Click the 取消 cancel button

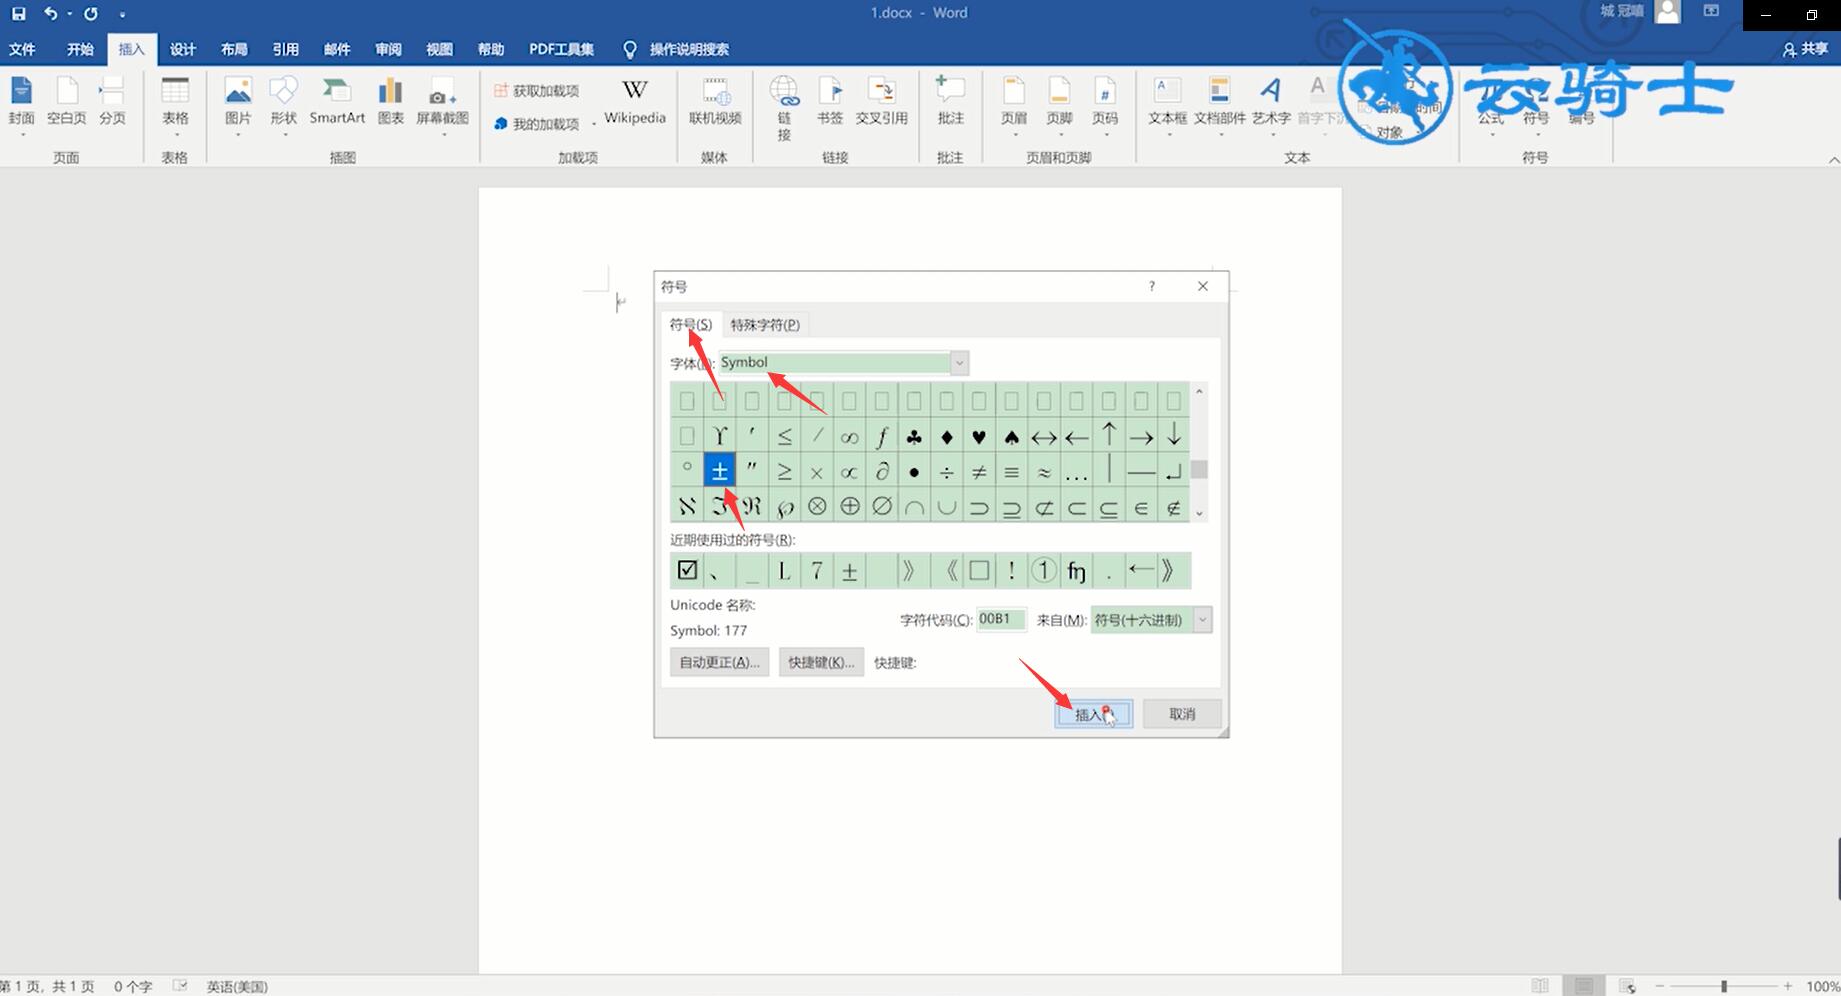pos(1182,714)
